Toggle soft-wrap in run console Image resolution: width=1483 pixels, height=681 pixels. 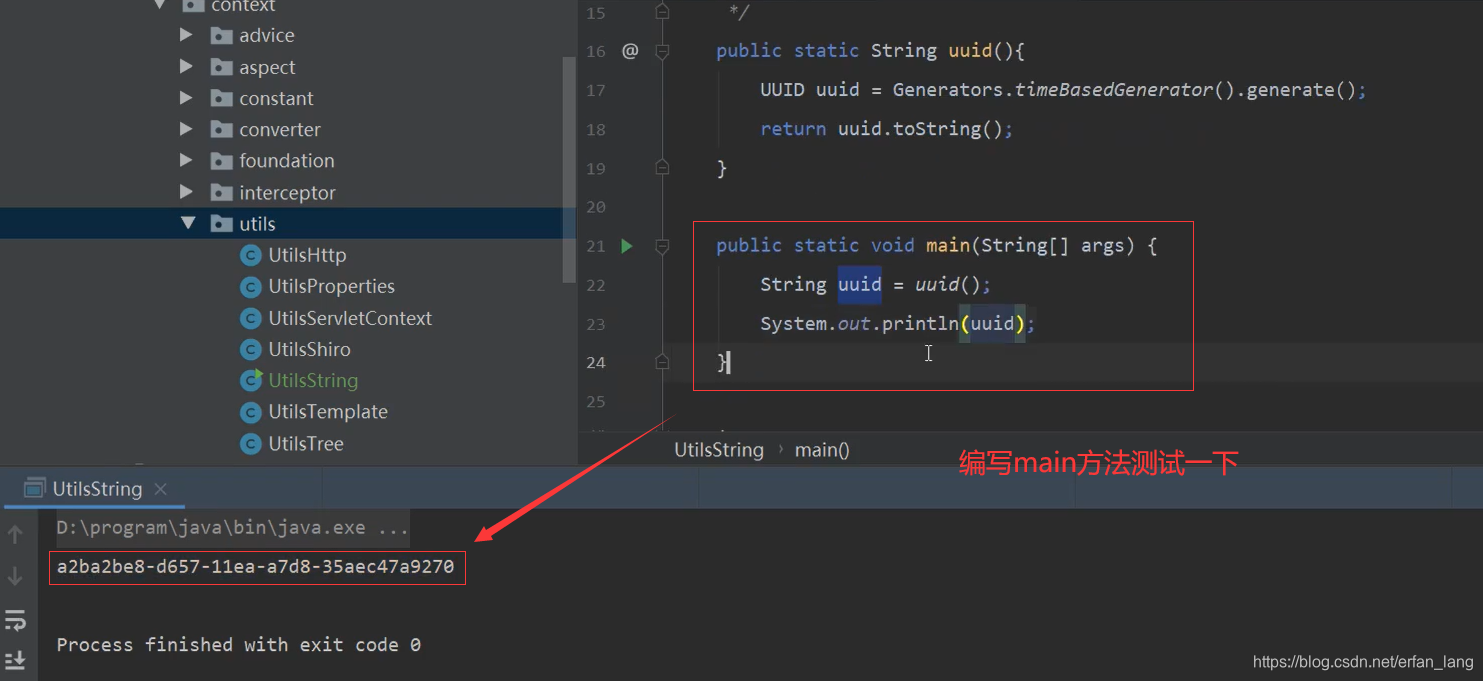[15, 620]
